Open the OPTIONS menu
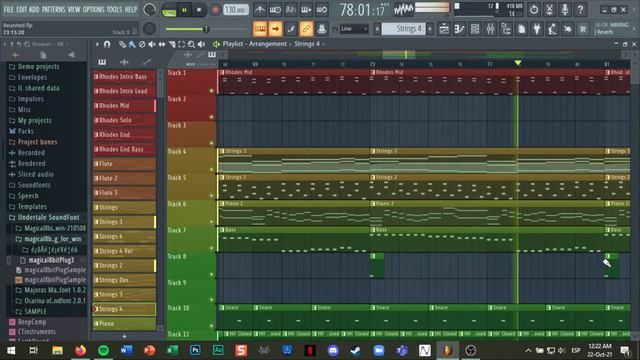Screen dimensions: 640x360 click(93, 9)
